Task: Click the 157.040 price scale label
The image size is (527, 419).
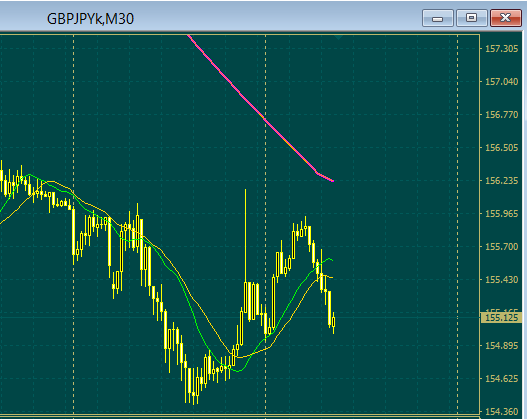Action: point(501,82)
